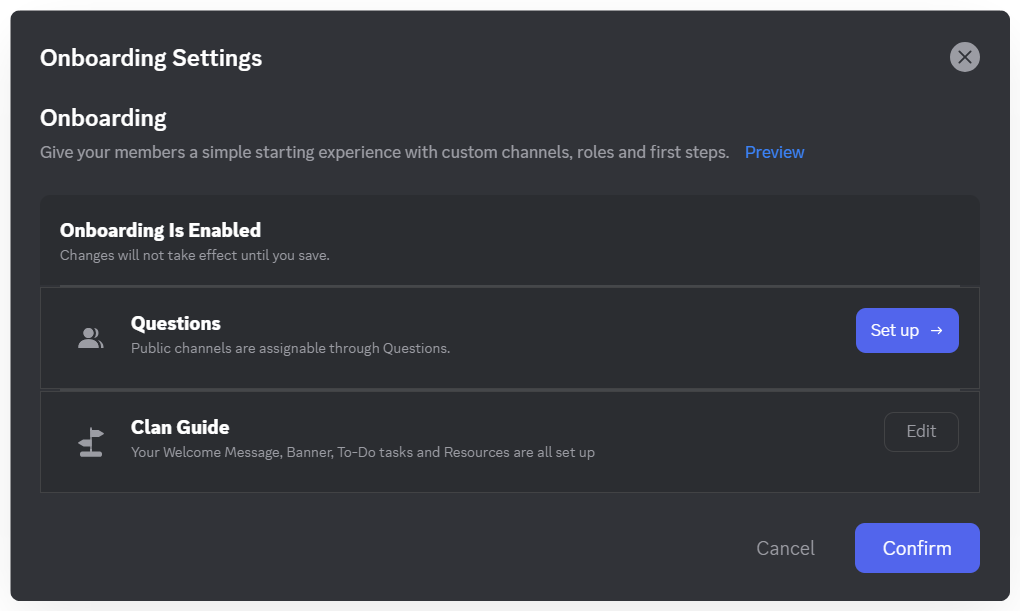Click the Questions members icon
The height and width of the screenshot is (611, 1020).
90,338
